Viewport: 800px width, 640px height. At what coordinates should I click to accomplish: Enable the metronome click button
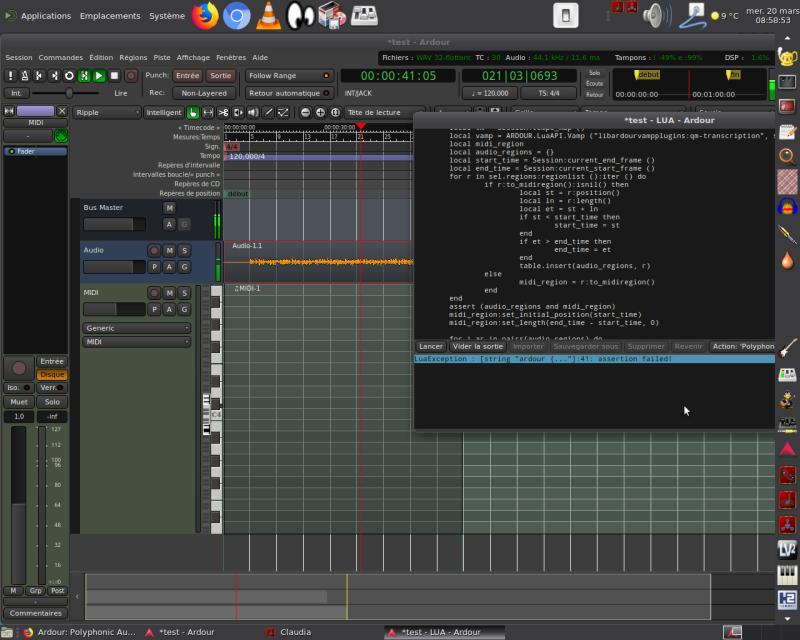pyautogui.click(x=25, y=76)
